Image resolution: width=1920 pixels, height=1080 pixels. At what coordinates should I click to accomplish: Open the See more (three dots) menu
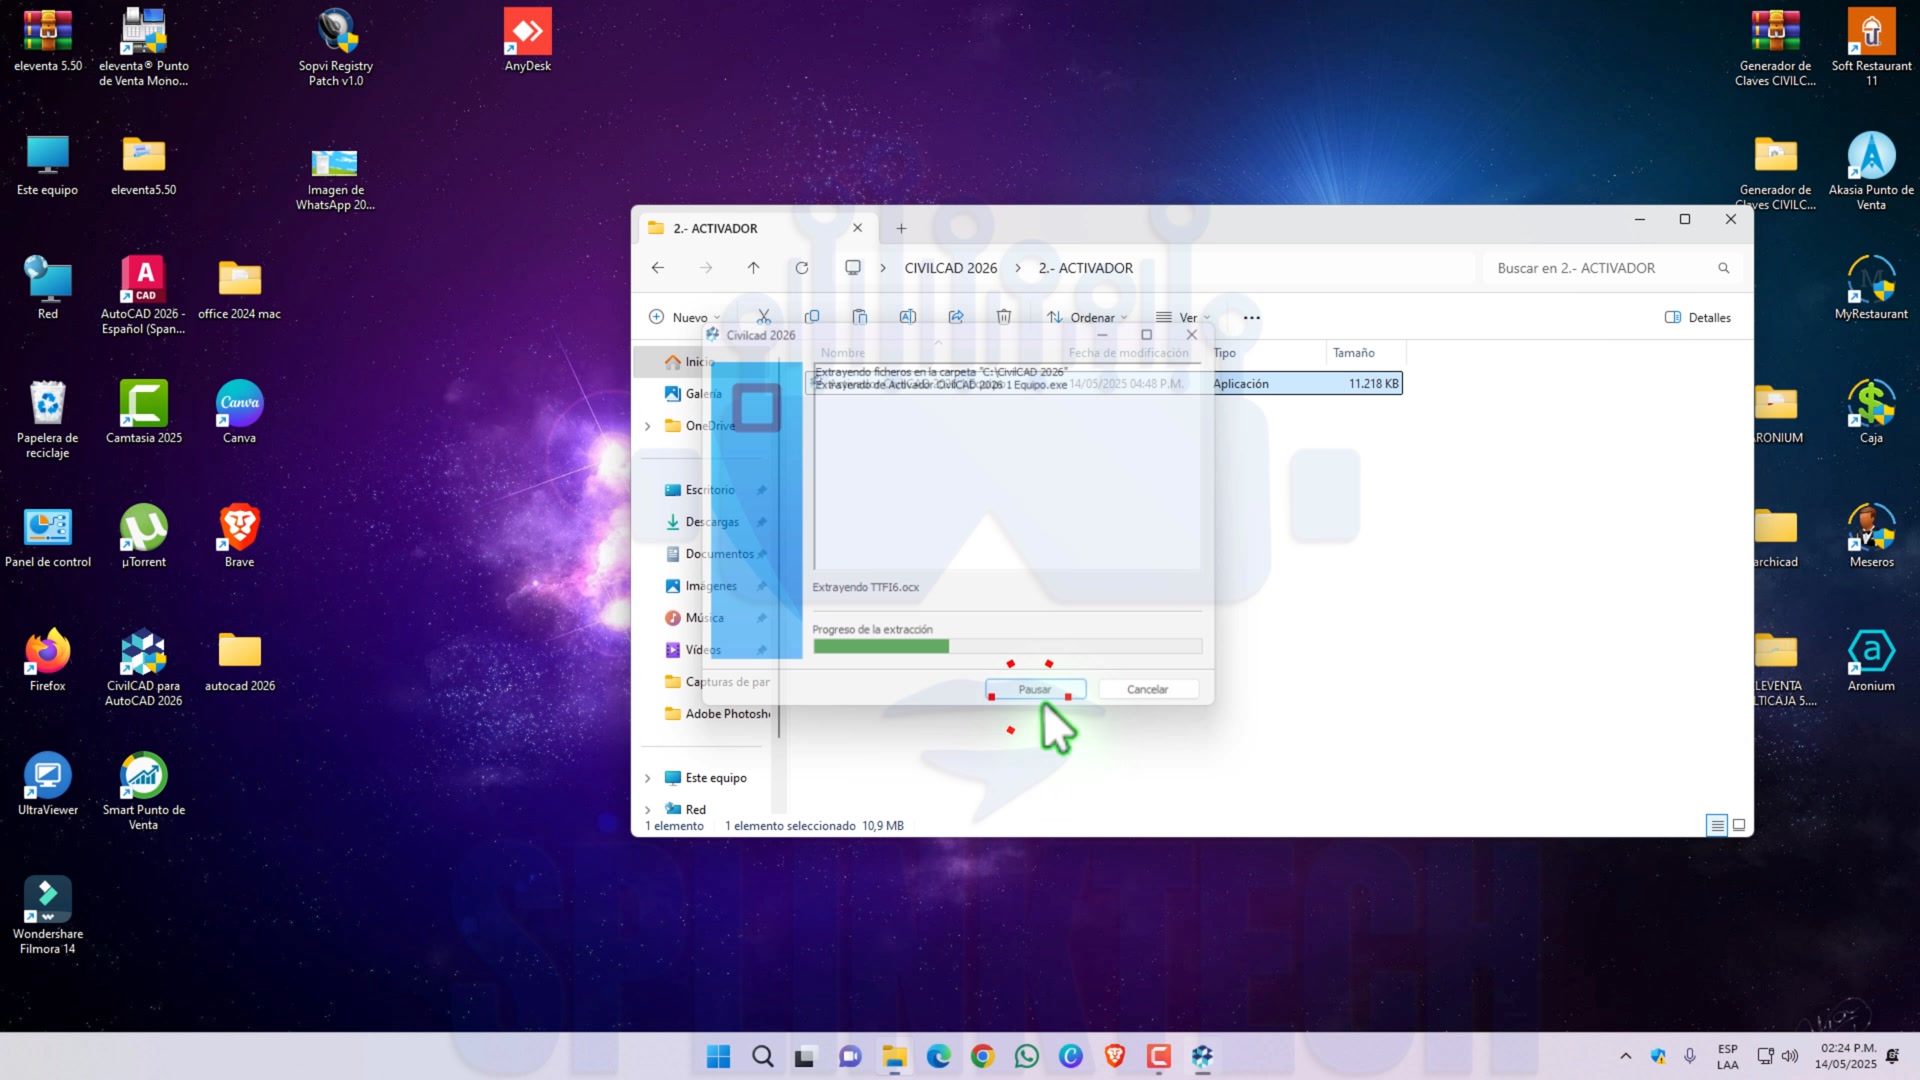pos(1252,318)
